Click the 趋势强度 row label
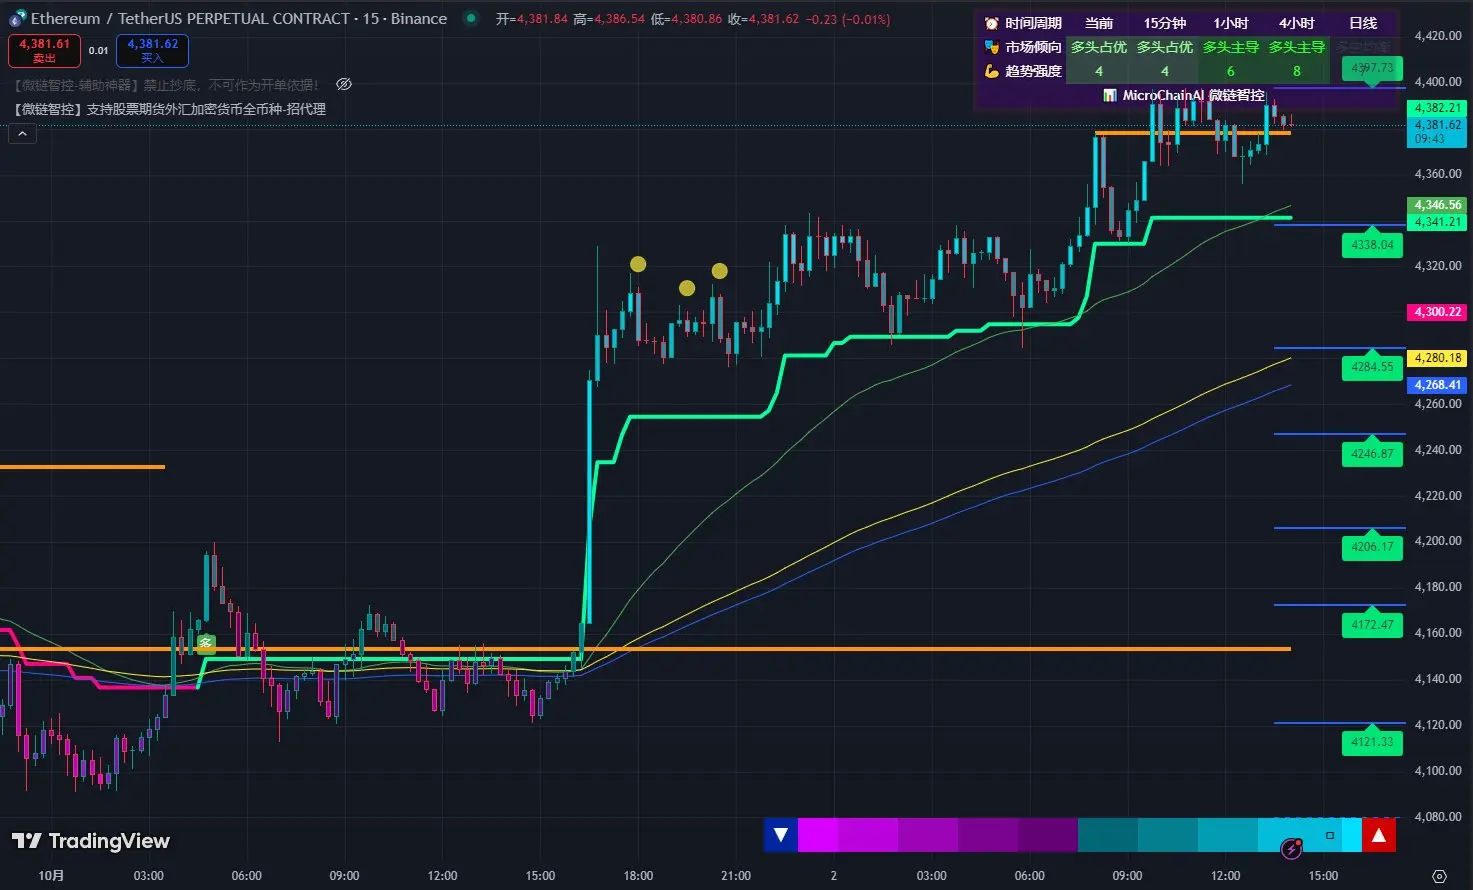Screen dimensions: 1473x890 1033,71
